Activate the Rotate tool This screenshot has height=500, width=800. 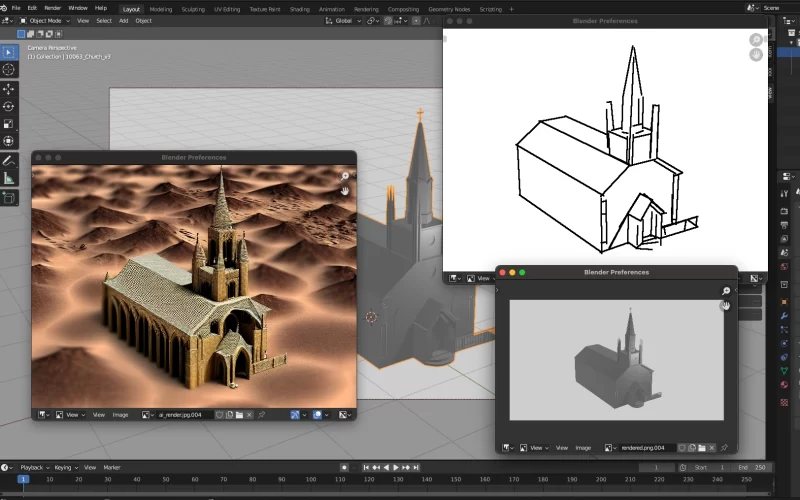click(9, 106)
